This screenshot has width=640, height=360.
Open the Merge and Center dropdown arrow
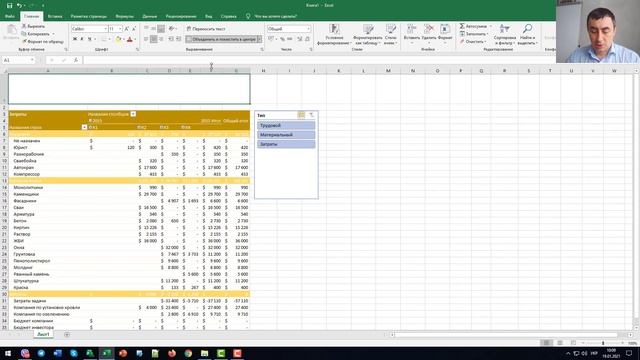(260, 39)
